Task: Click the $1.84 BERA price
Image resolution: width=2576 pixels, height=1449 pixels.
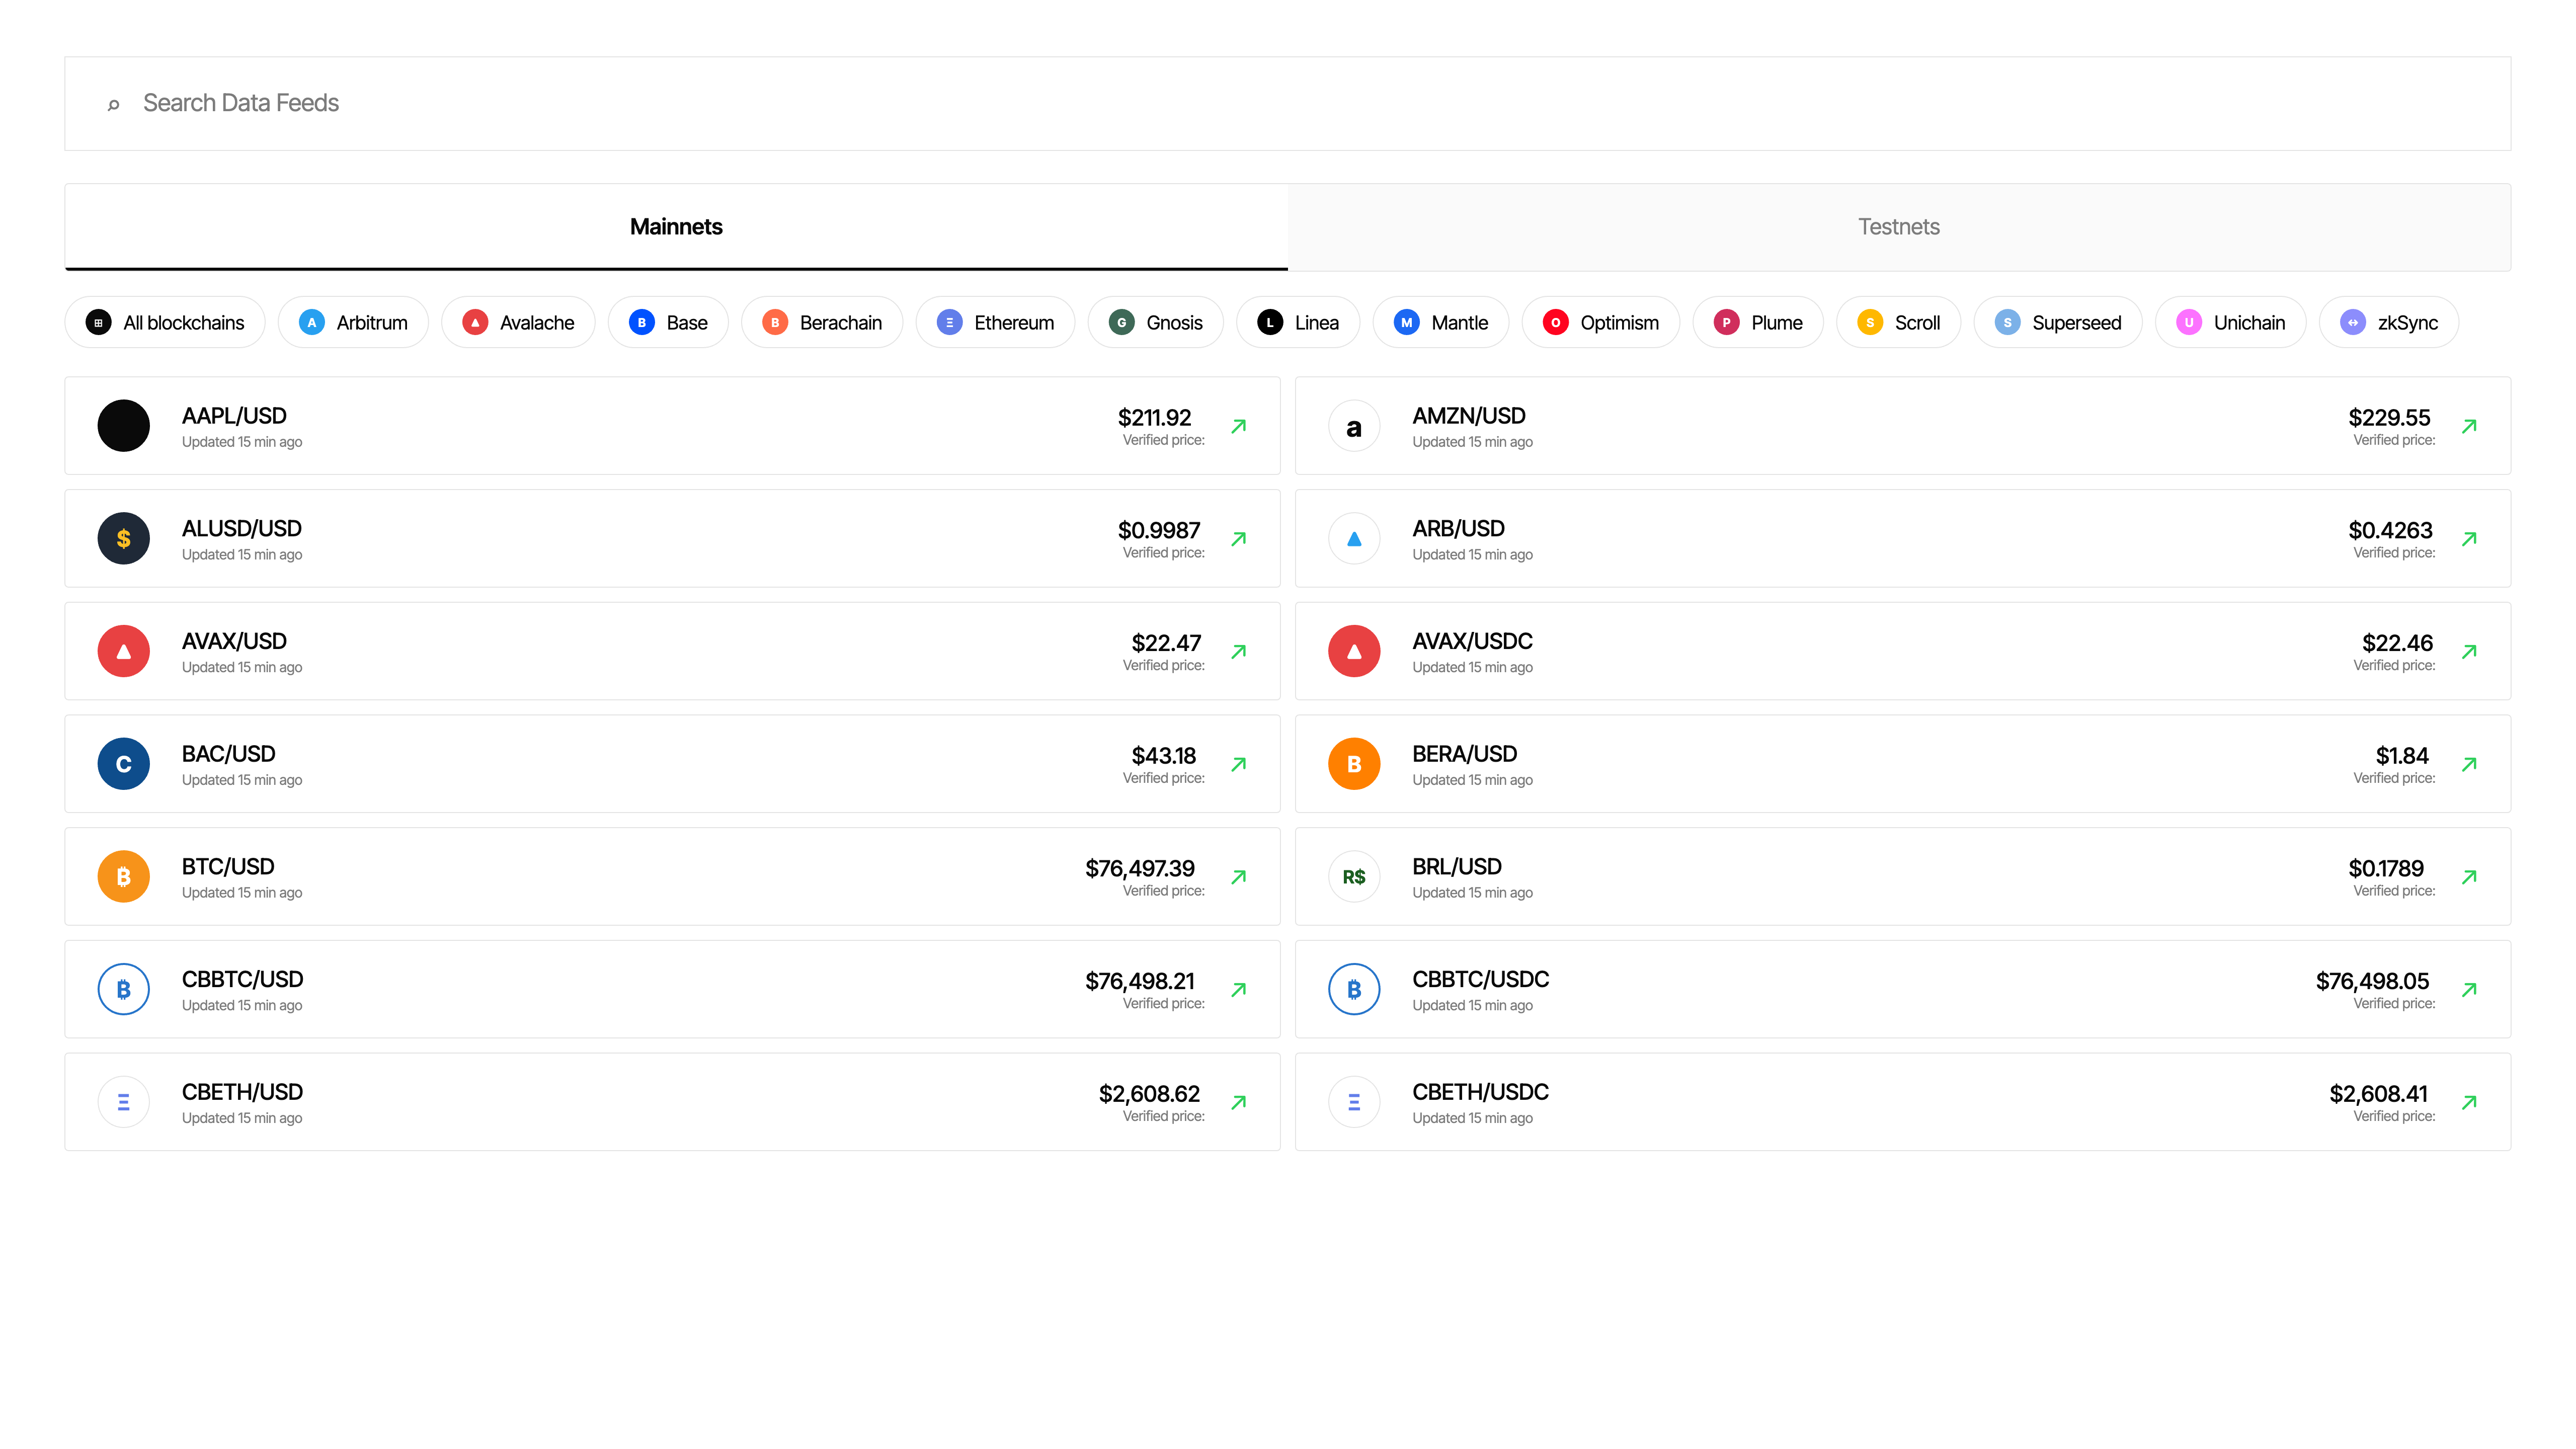Action: pos(2402,756)
